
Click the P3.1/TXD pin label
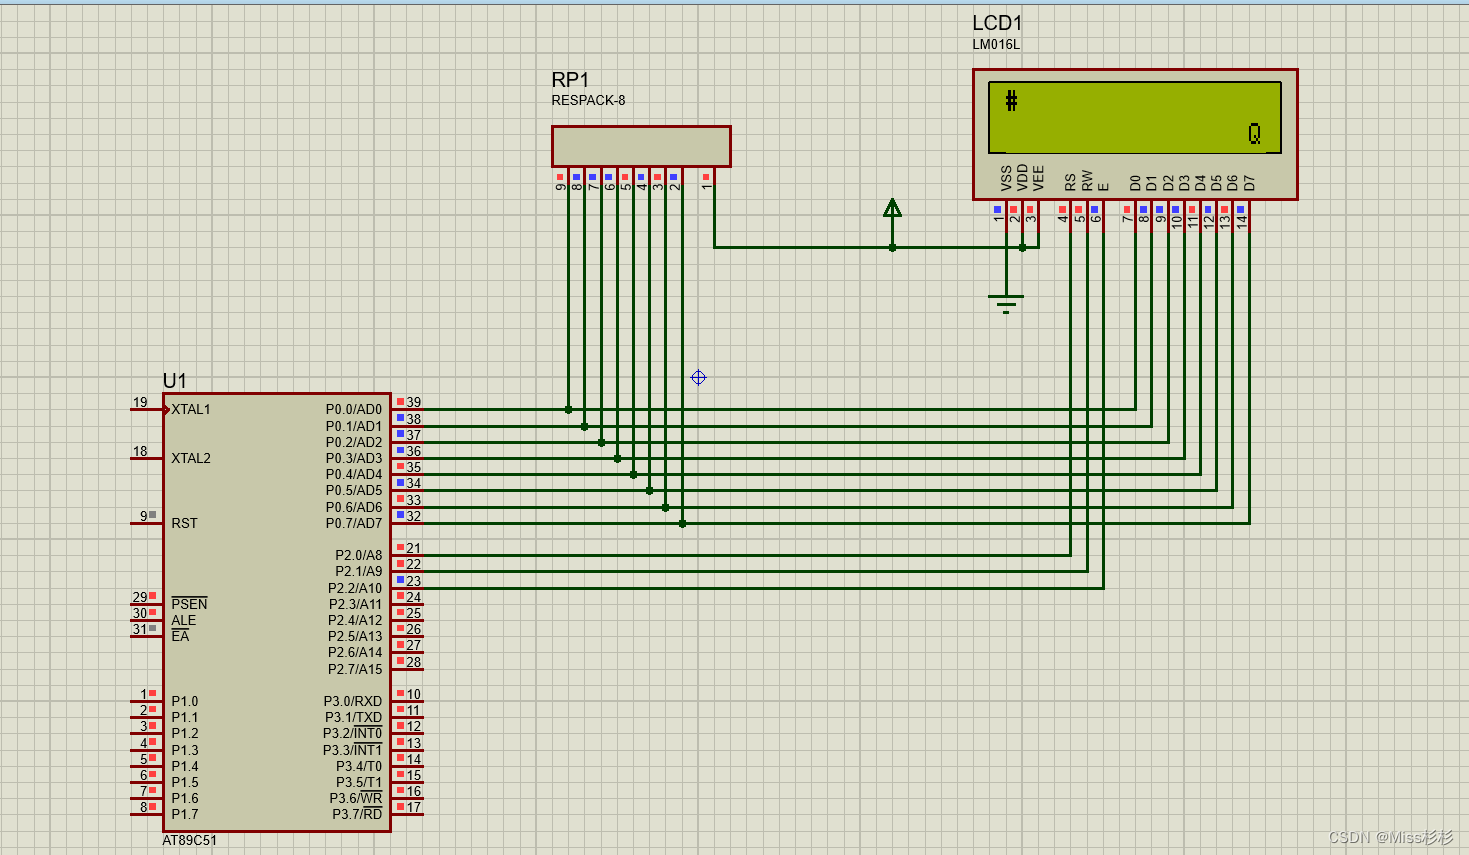pos(353,717)
